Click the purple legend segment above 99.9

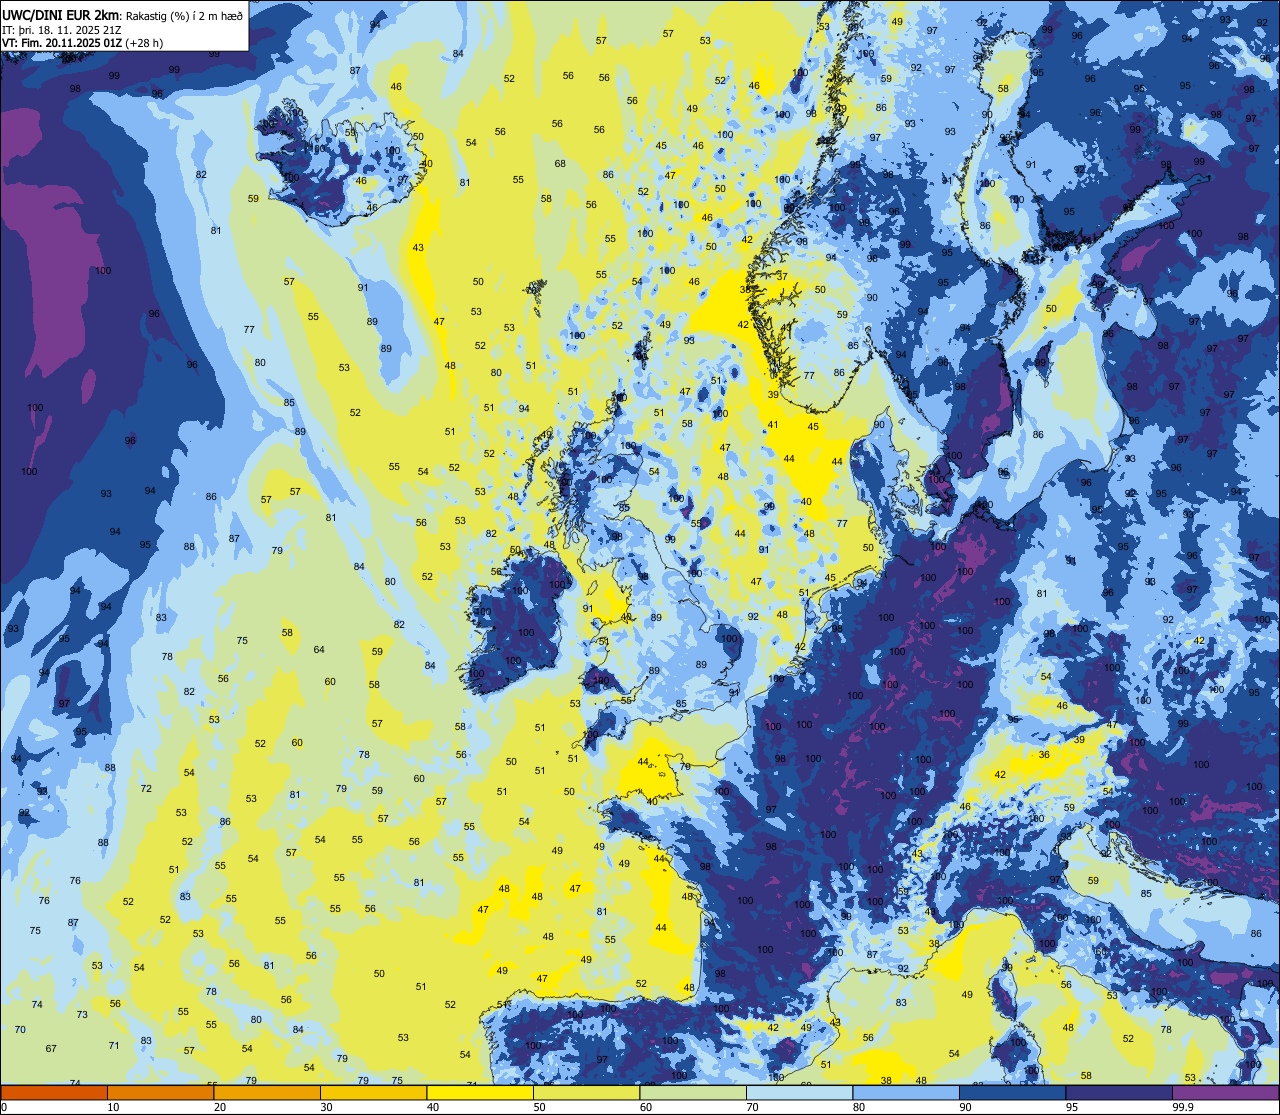1225,1093
